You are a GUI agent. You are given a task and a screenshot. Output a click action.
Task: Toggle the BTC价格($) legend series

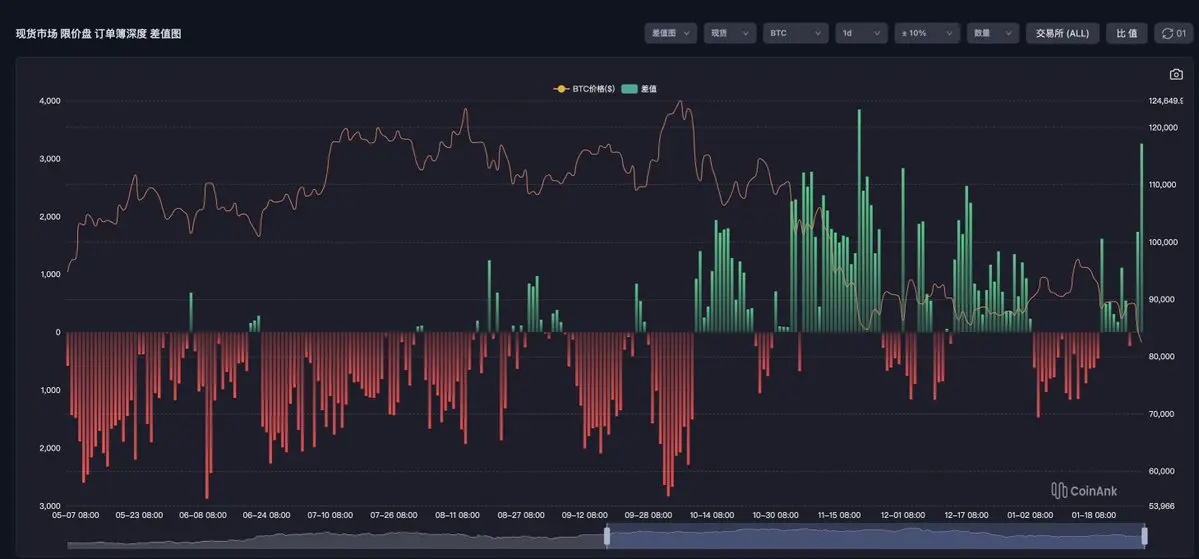click(584, 89)
